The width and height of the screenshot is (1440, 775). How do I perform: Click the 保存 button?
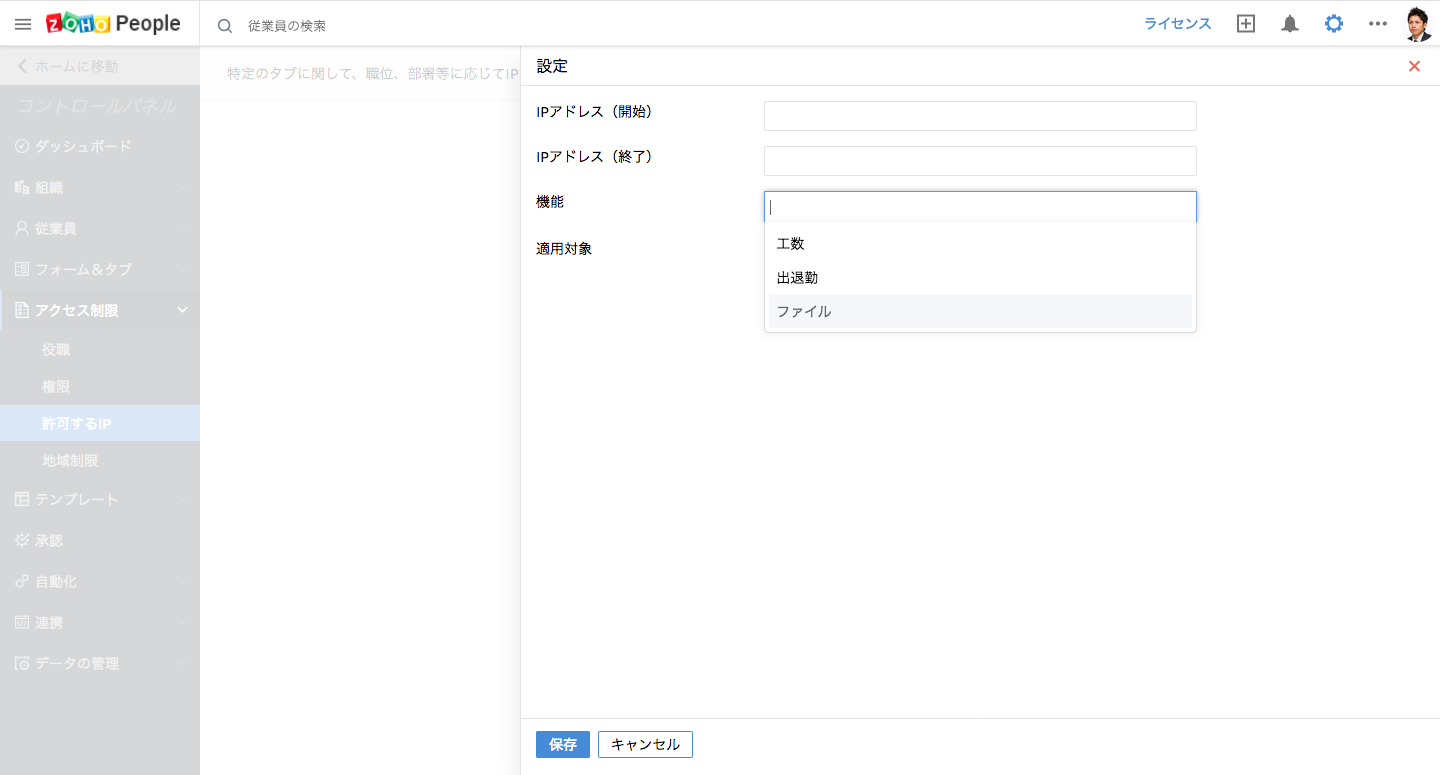(563, 745)
